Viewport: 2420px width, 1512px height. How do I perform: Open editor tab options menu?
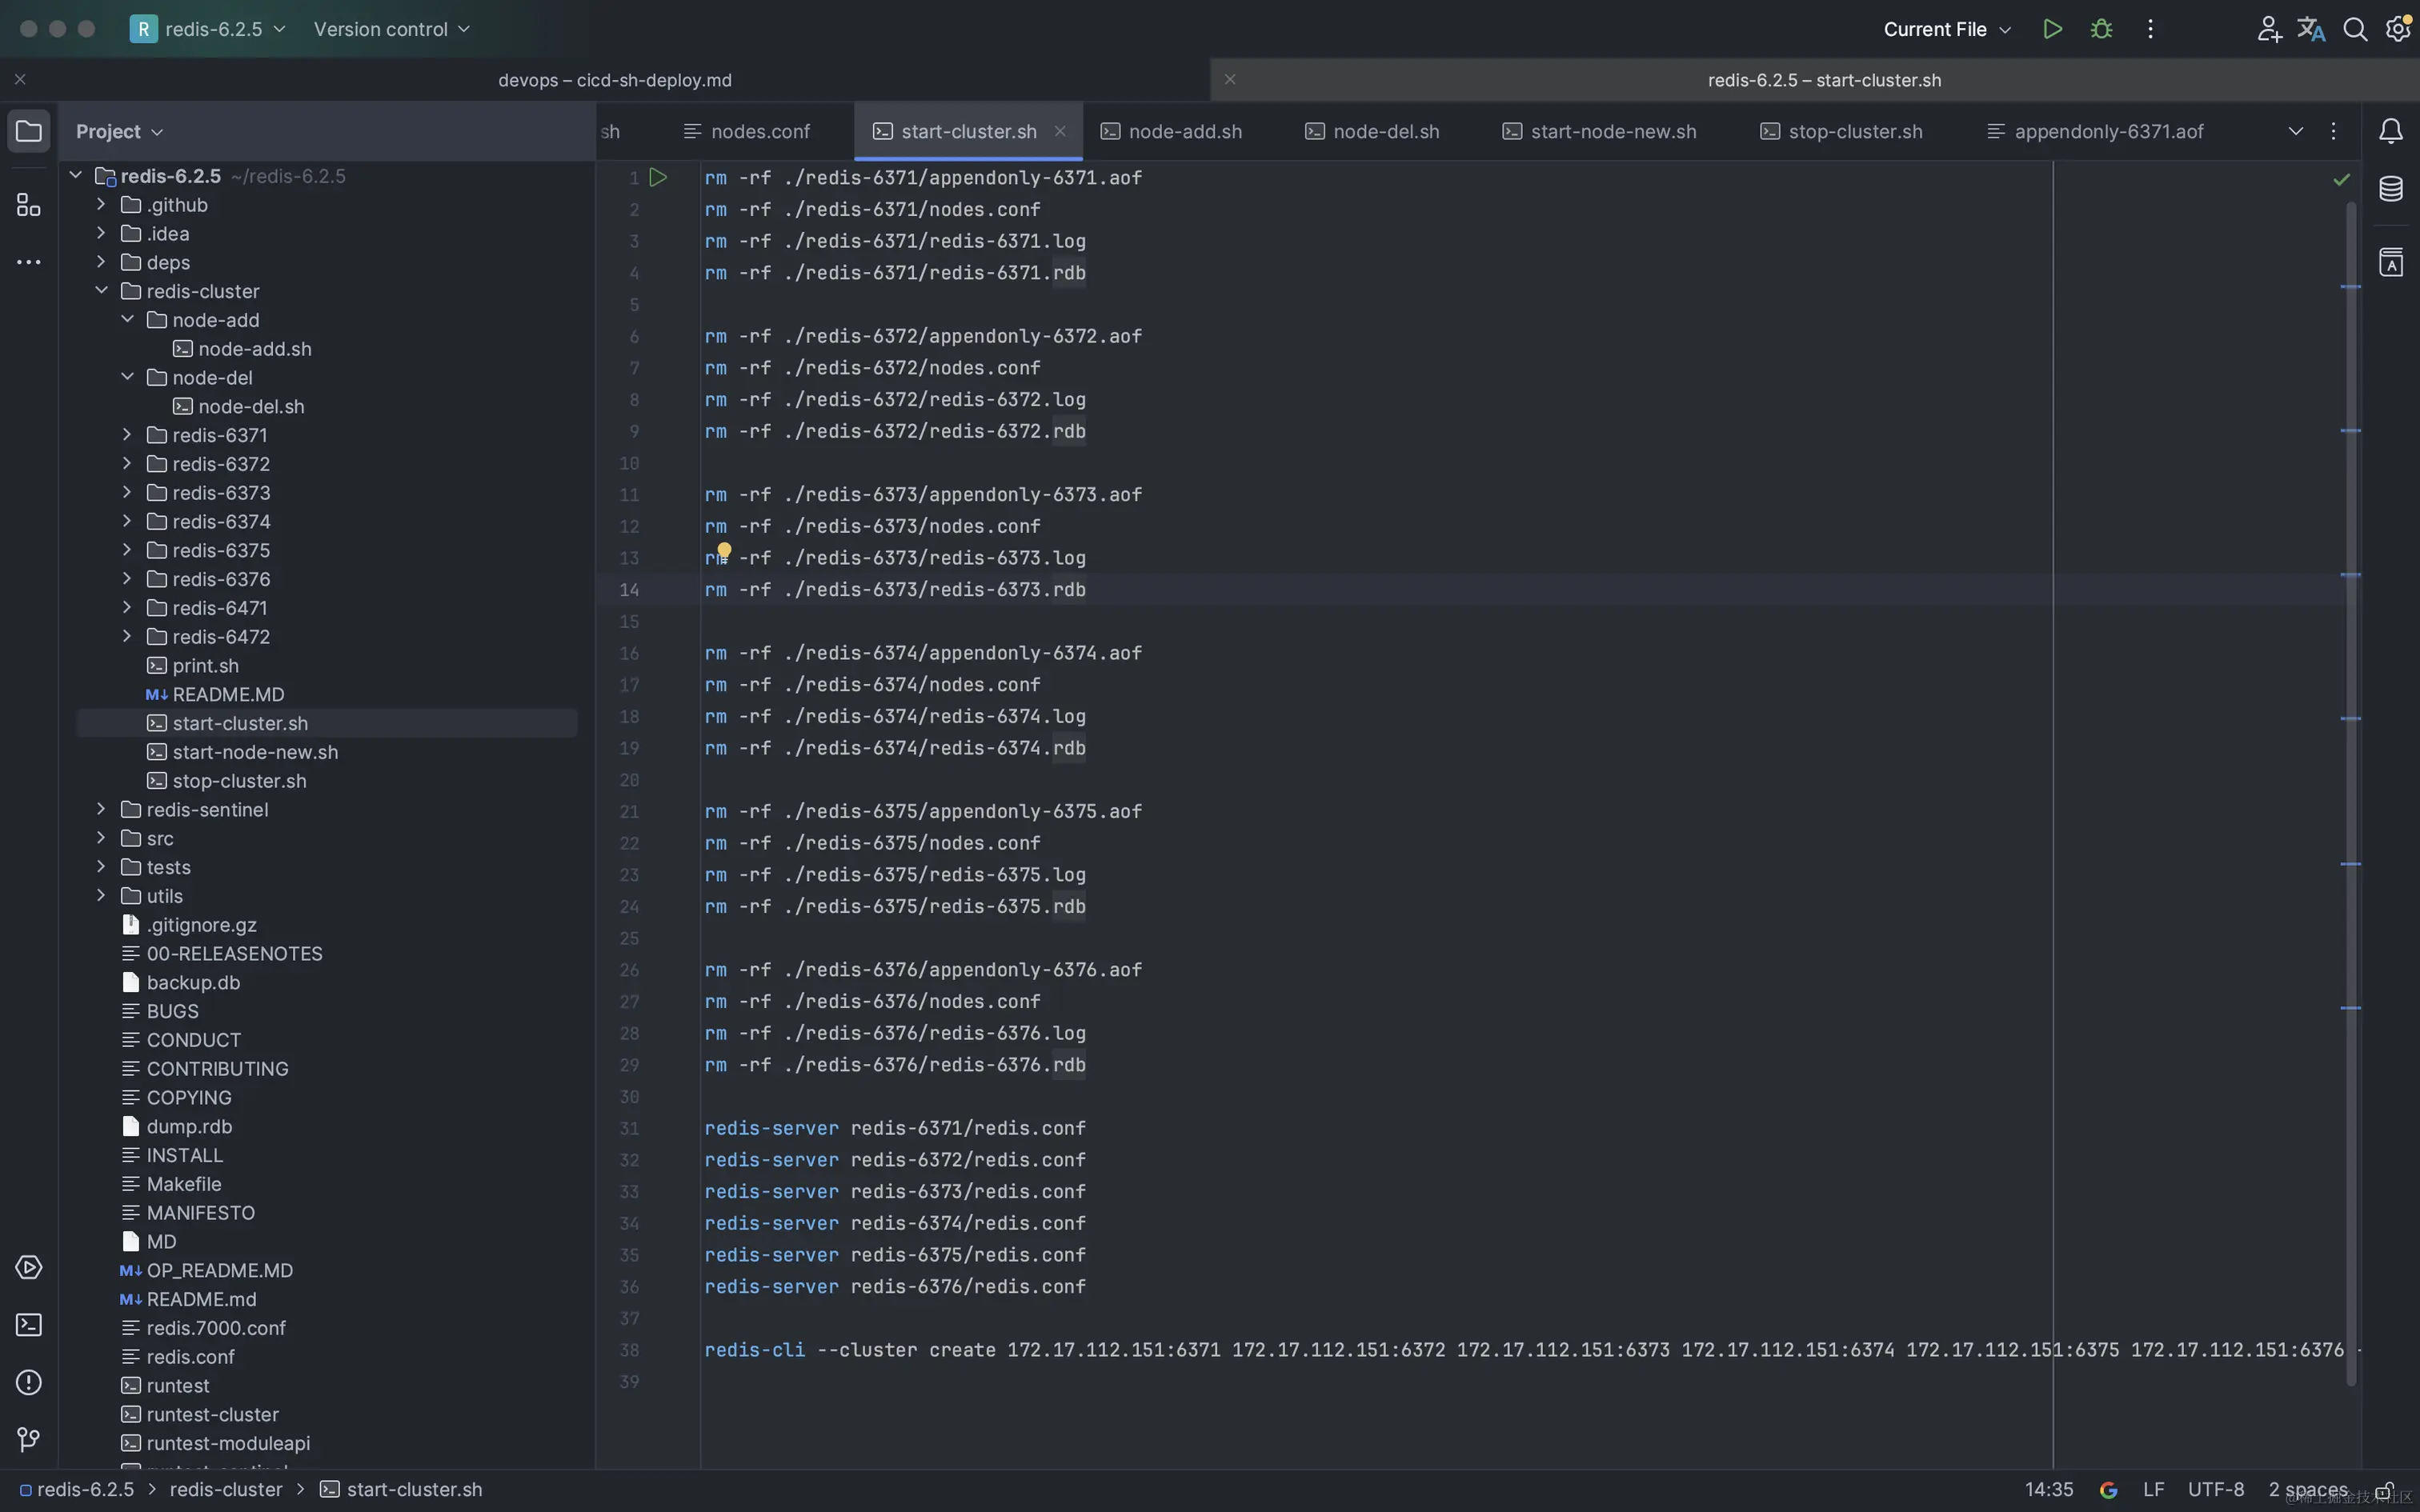2333,131
